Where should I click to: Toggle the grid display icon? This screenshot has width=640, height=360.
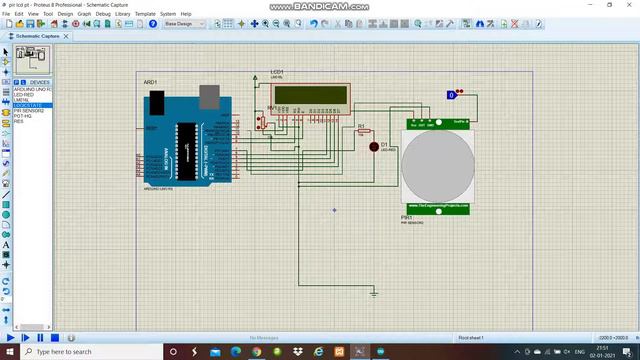228,24
